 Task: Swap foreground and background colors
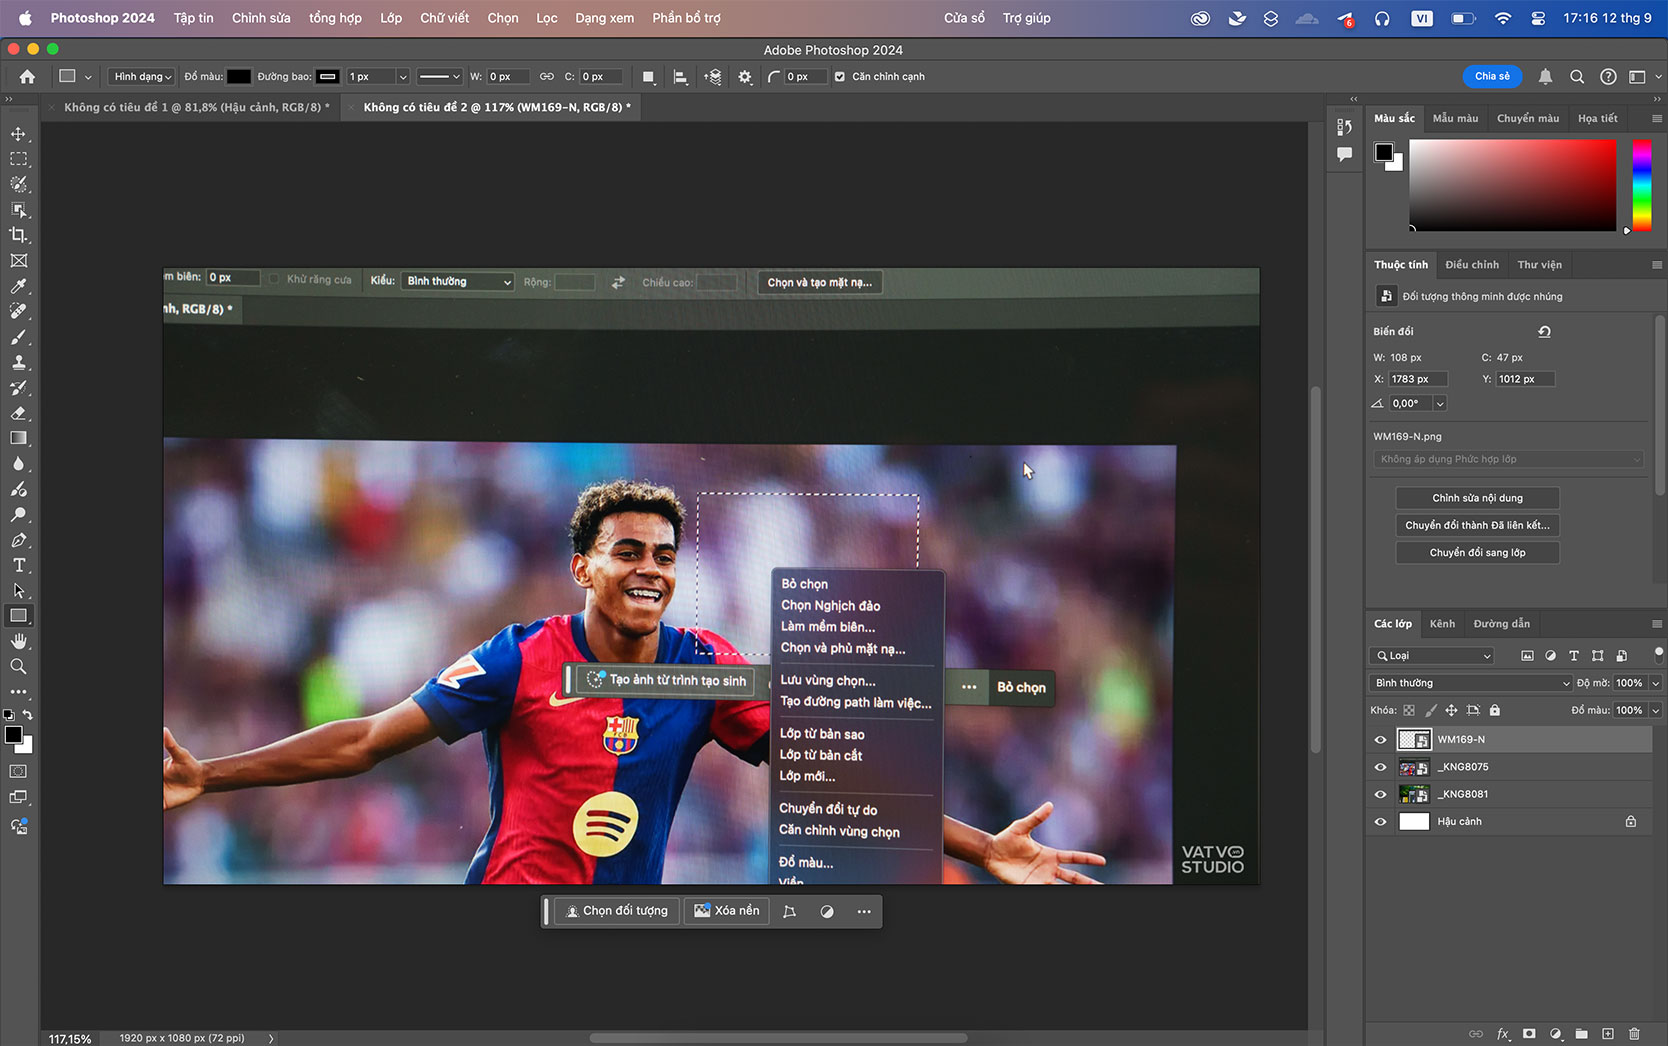(x=28, y=715)
